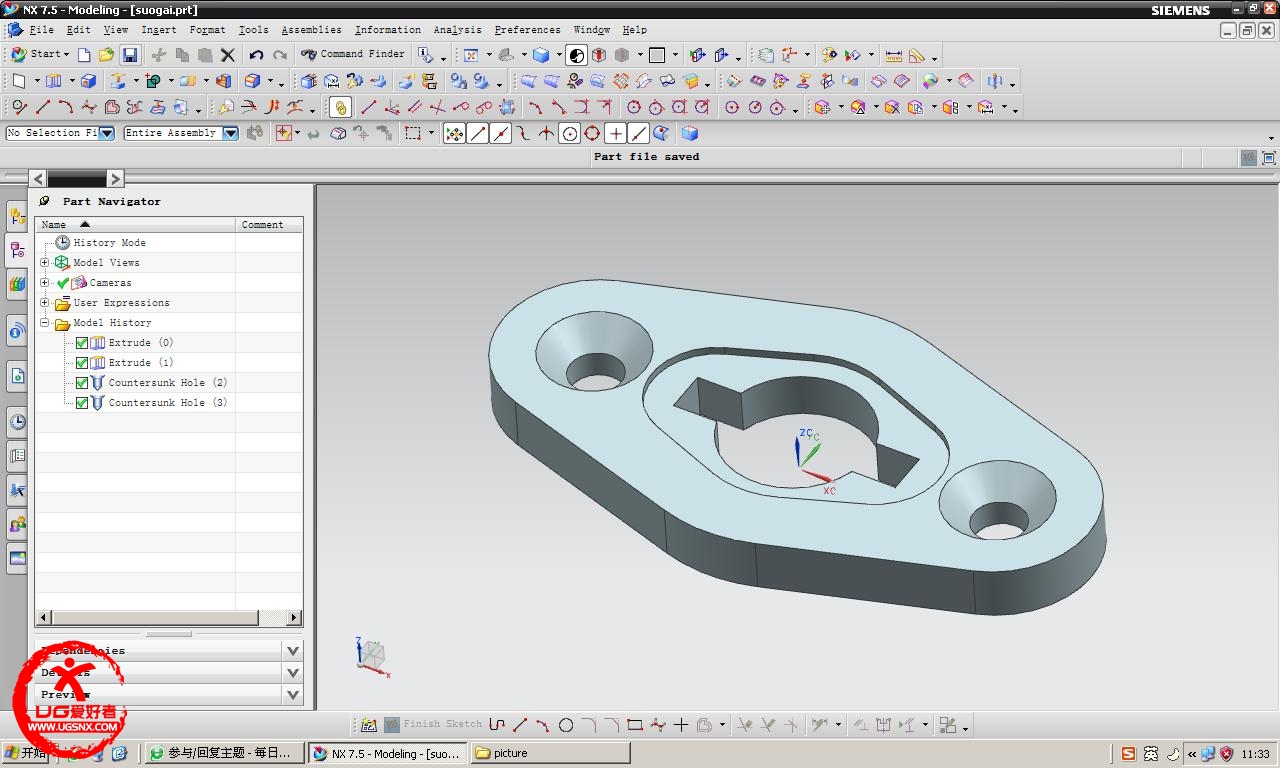Click the taskbar clock showing 11:33
This screenshot has width=1280, height=768.
point(1256,754)
